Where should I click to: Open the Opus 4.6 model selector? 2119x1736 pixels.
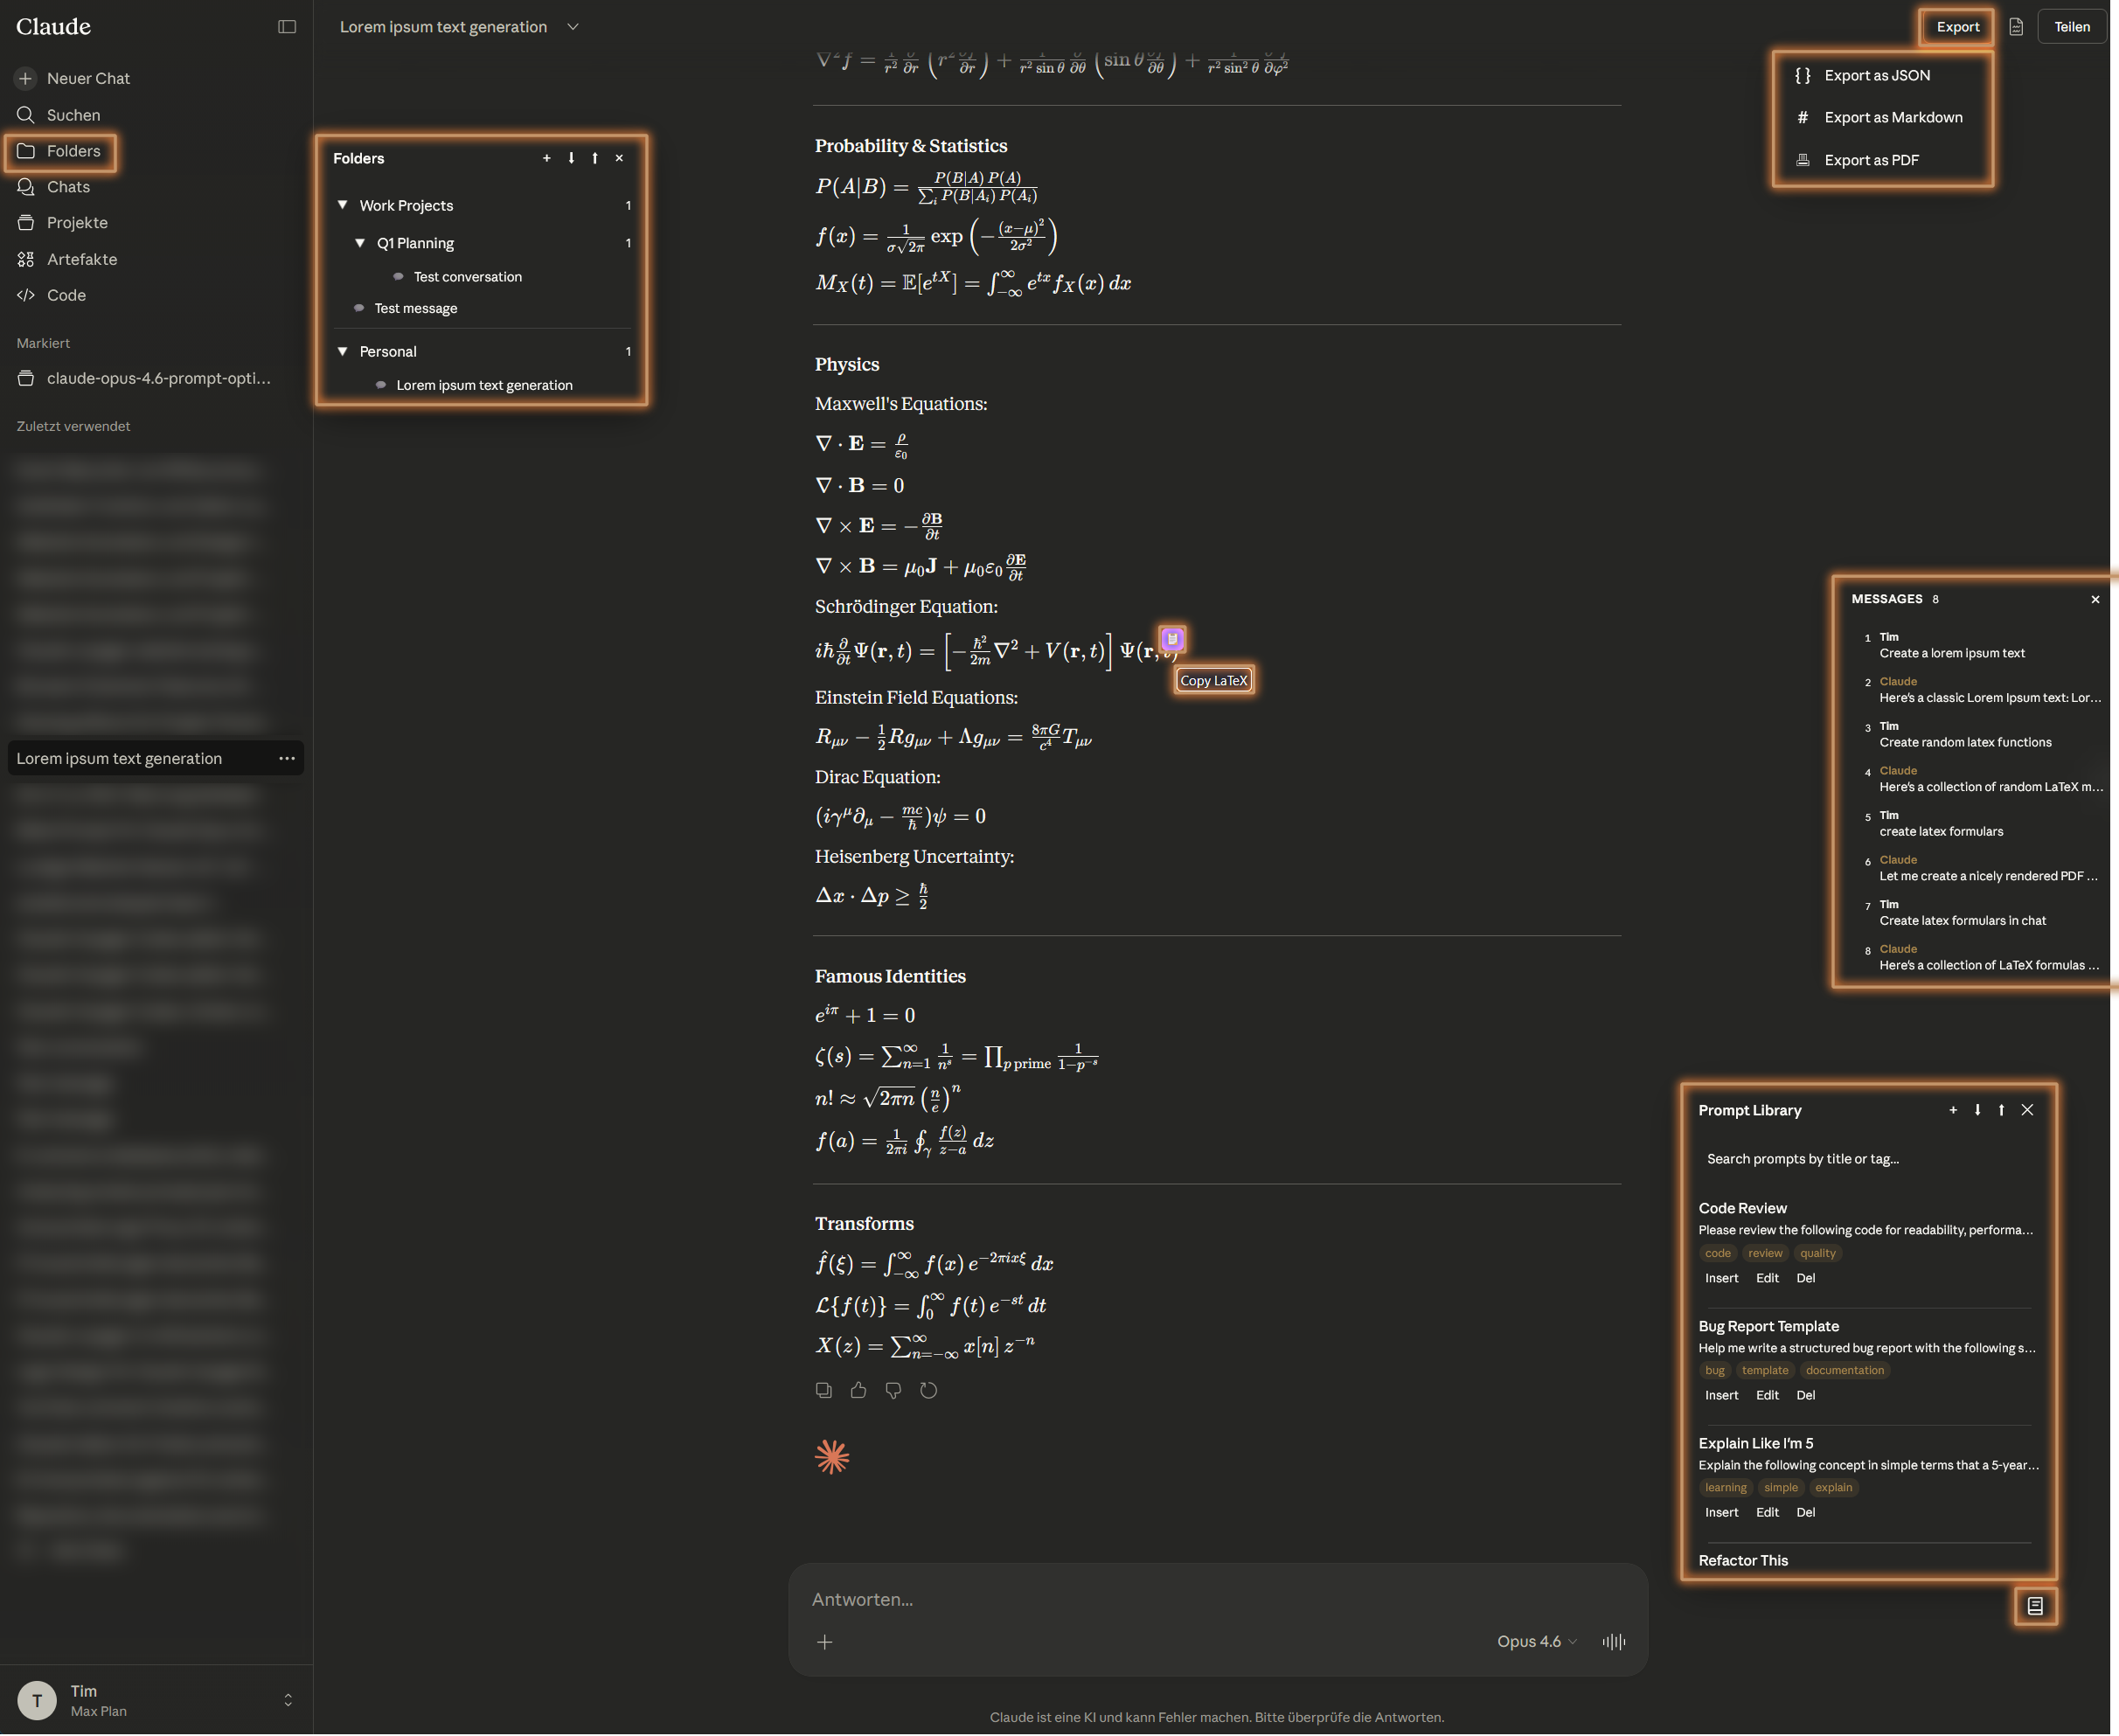[x=1536, y=1642]
